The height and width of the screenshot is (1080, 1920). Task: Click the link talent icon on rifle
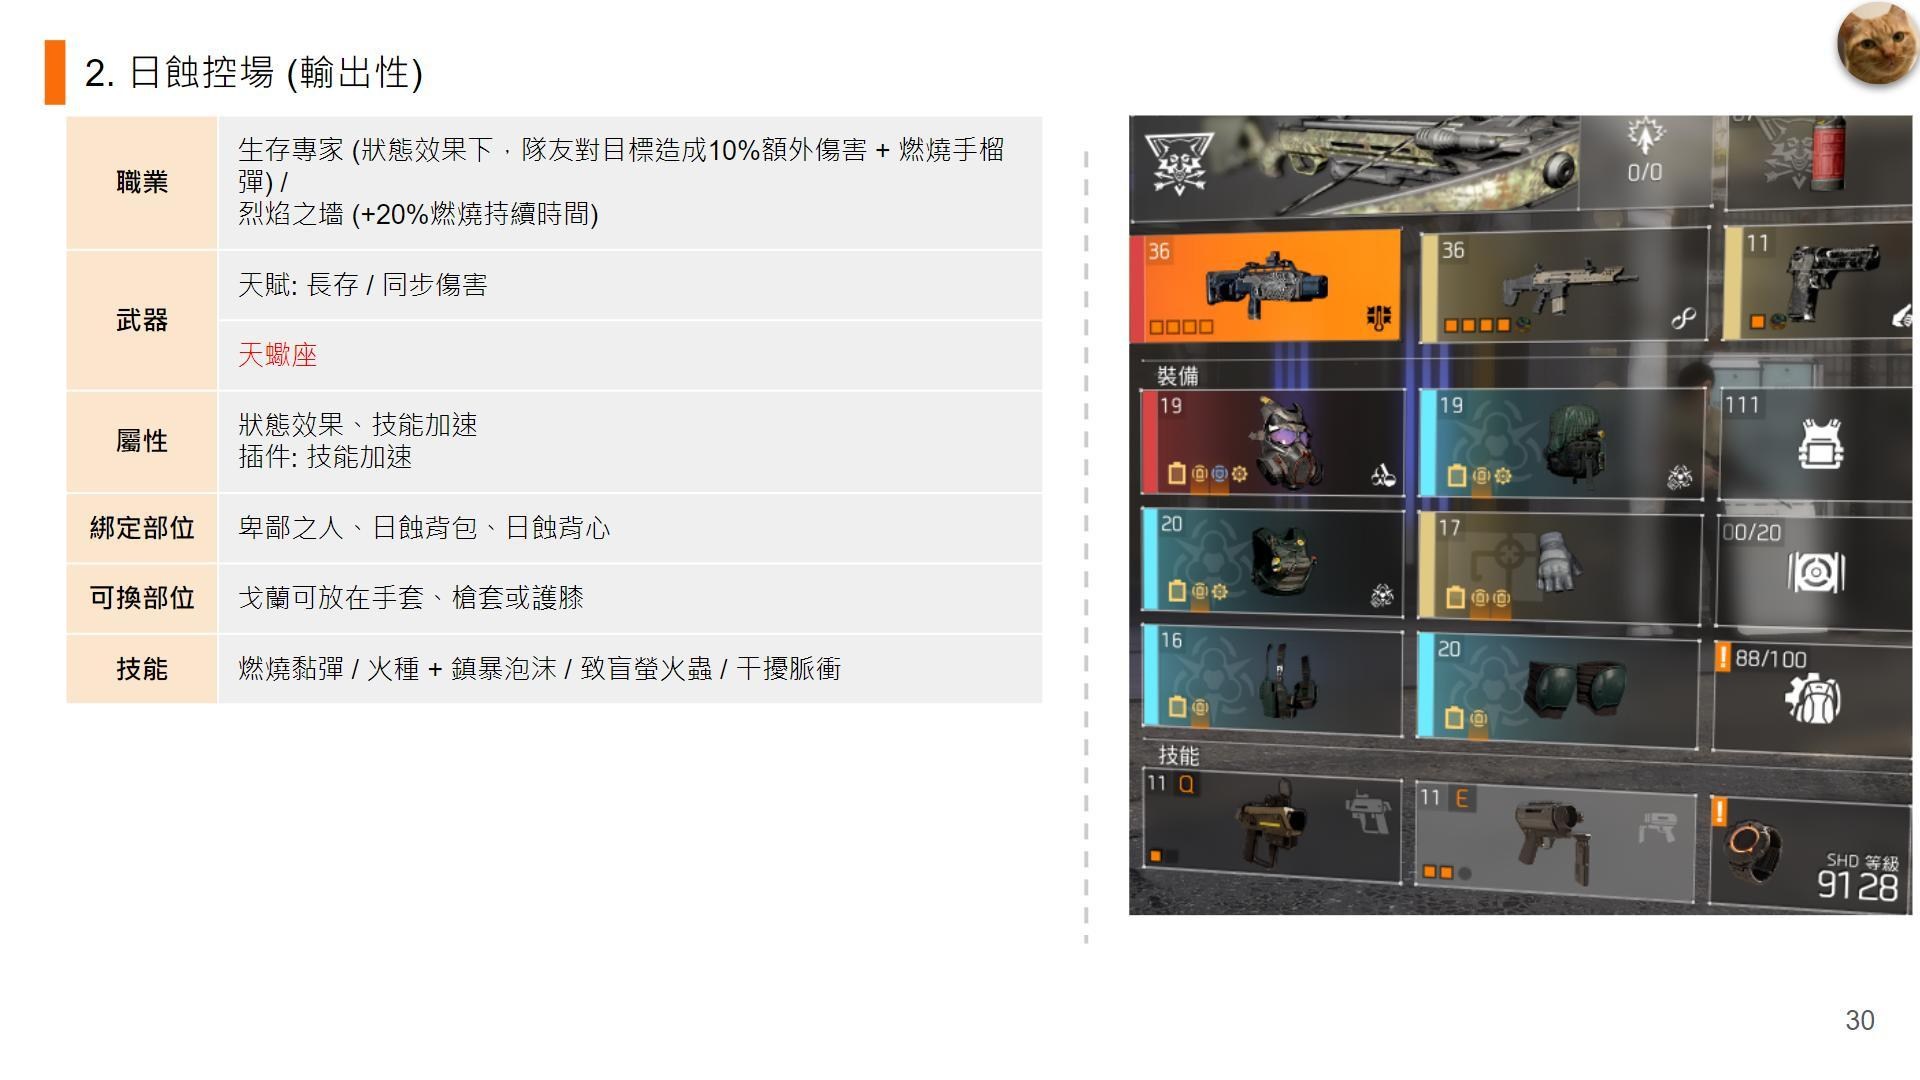click(x=1684, y=319)
